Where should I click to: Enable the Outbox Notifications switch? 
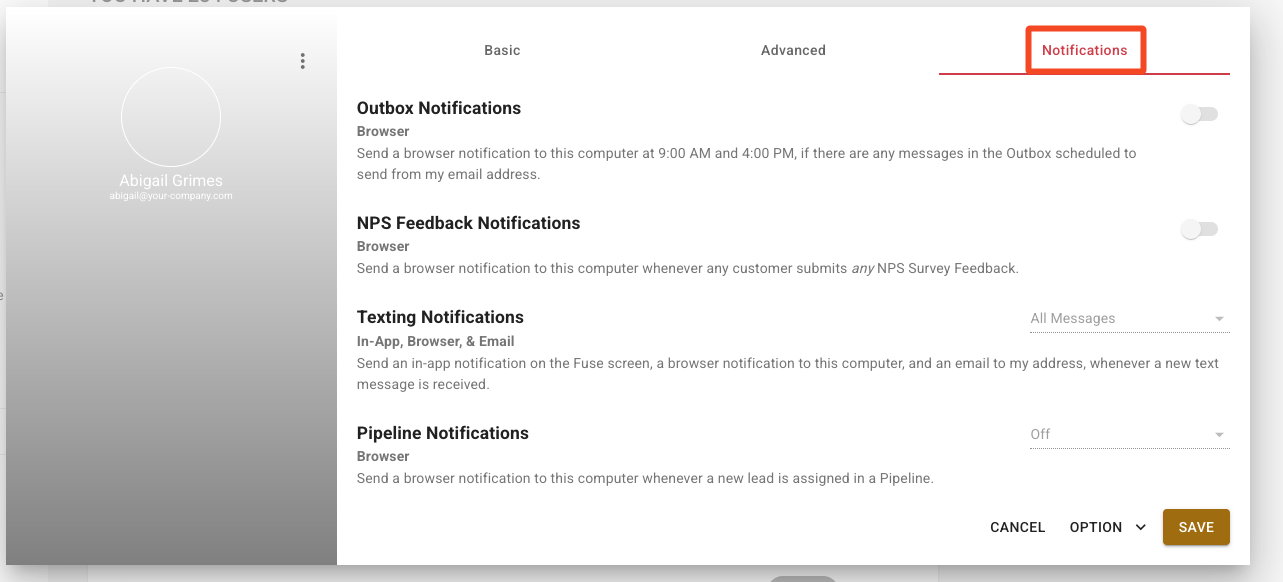pos(1199,114)
